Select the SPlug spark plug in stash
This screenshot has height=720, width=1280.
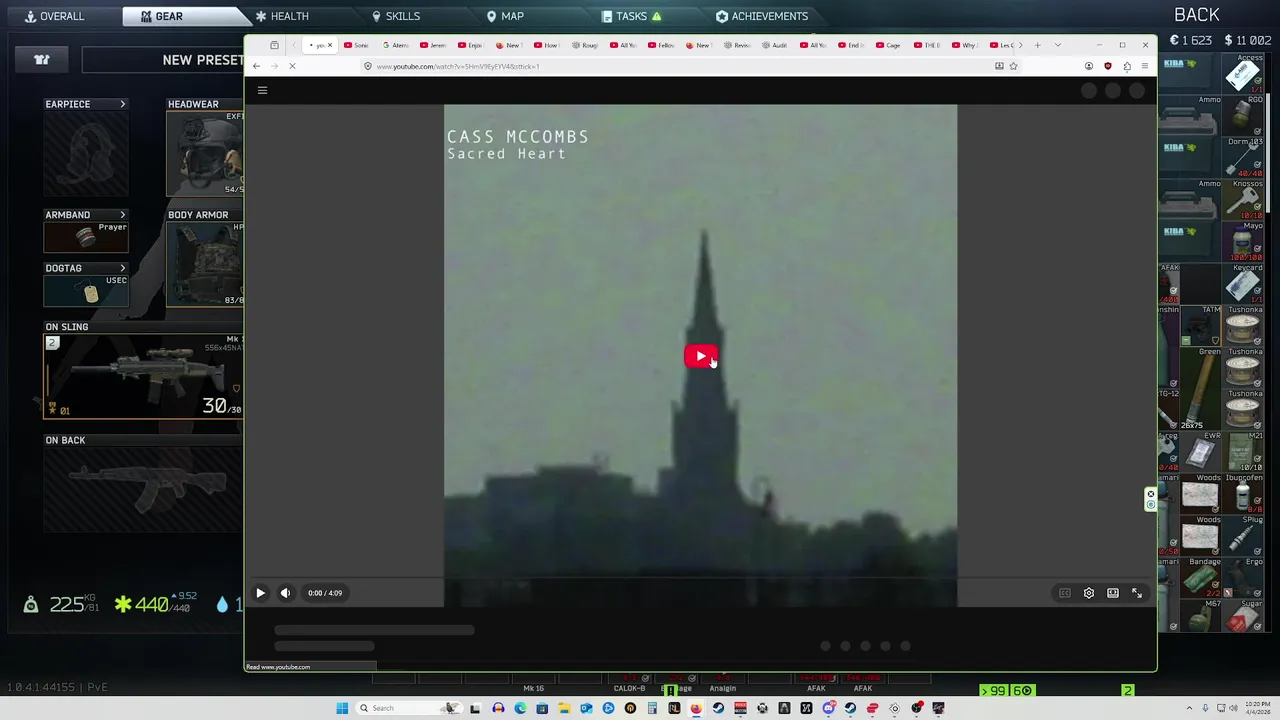click(1243, 536)
